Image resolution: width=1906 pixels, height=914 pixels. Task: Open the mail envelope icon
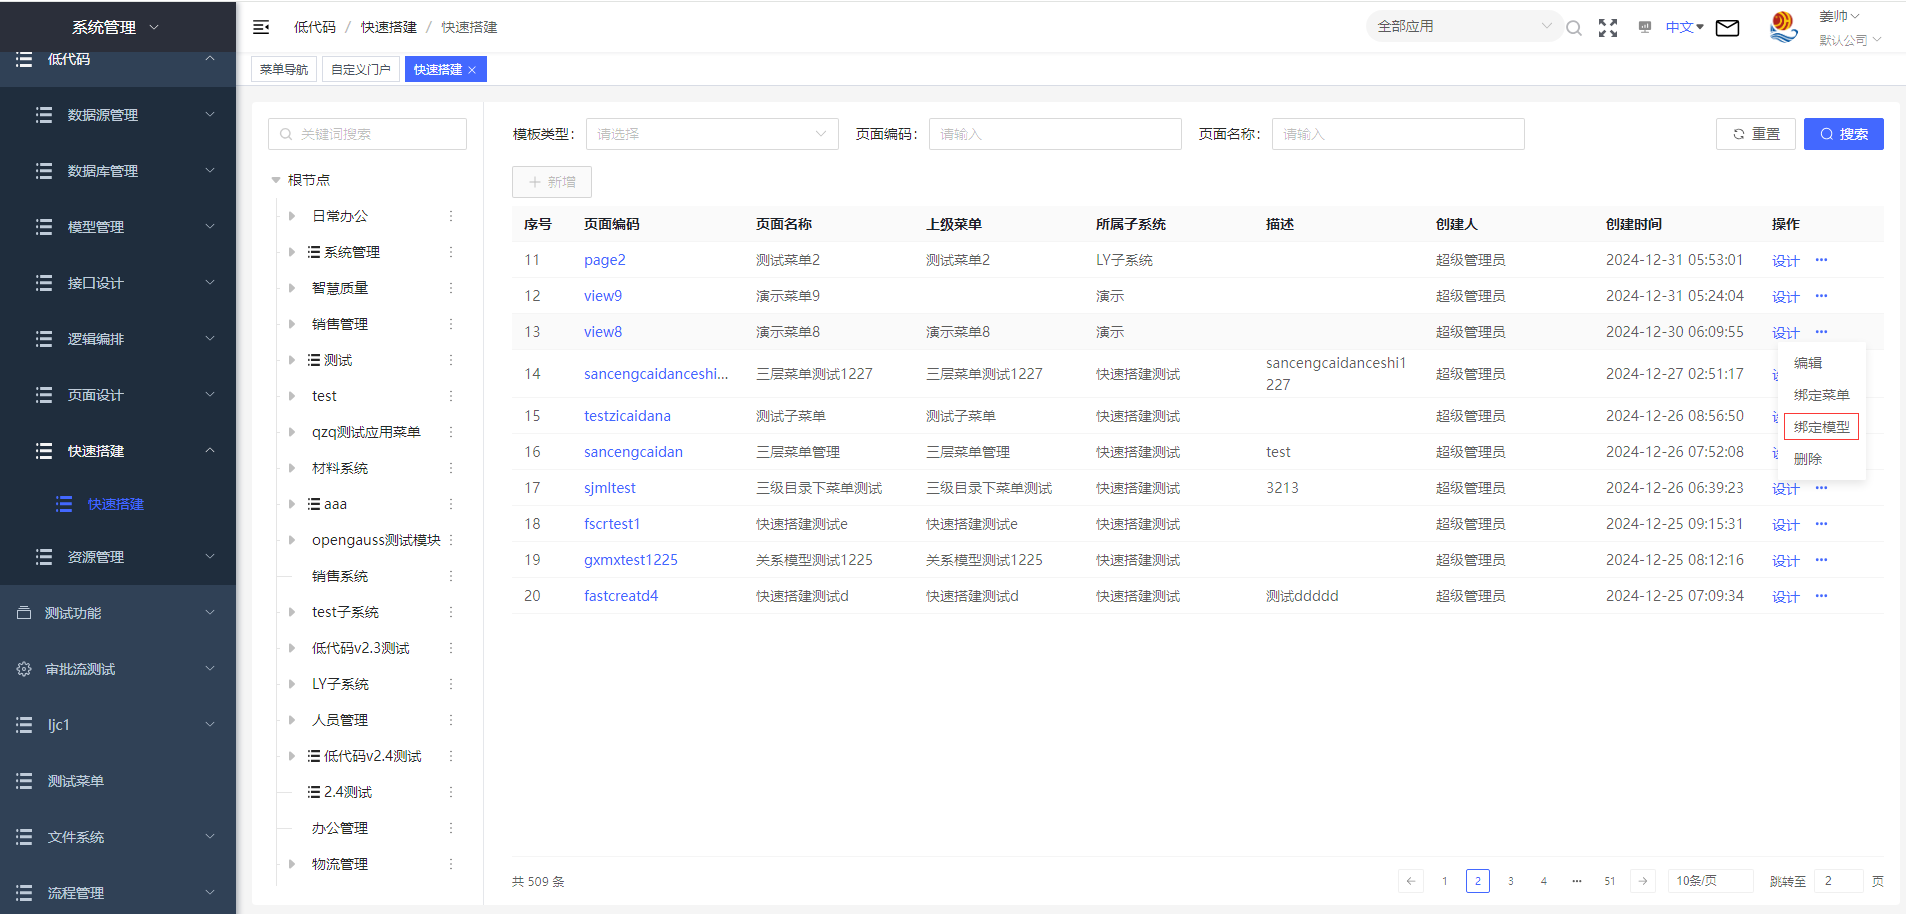(x=1727, y=28)
